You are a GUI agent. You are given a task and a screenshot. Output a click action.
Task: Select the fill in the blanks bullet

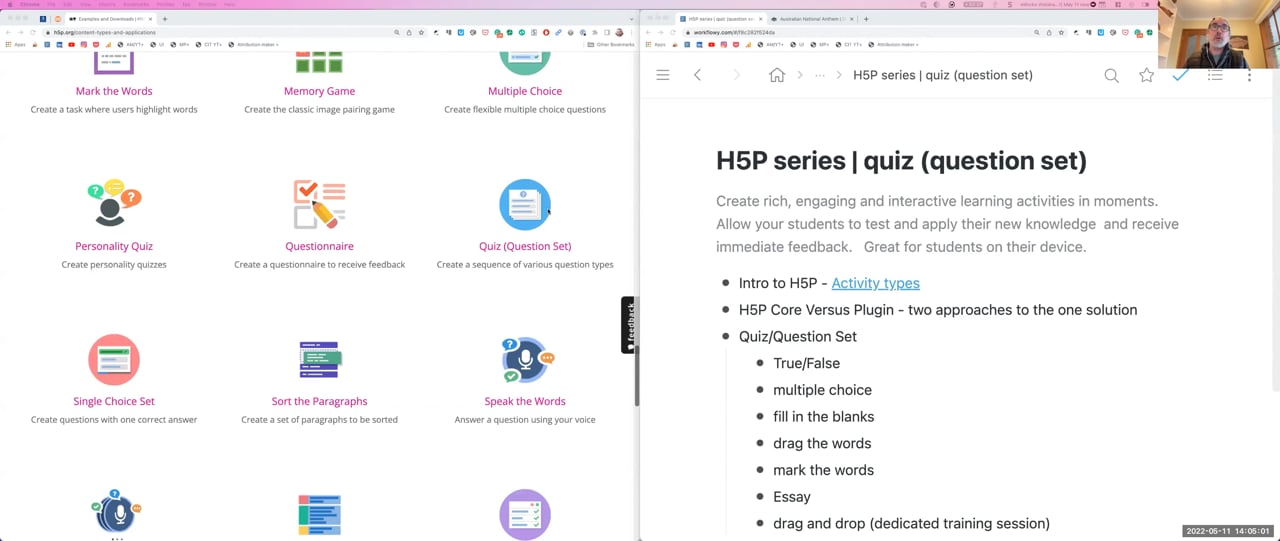(x=823, y=417)
